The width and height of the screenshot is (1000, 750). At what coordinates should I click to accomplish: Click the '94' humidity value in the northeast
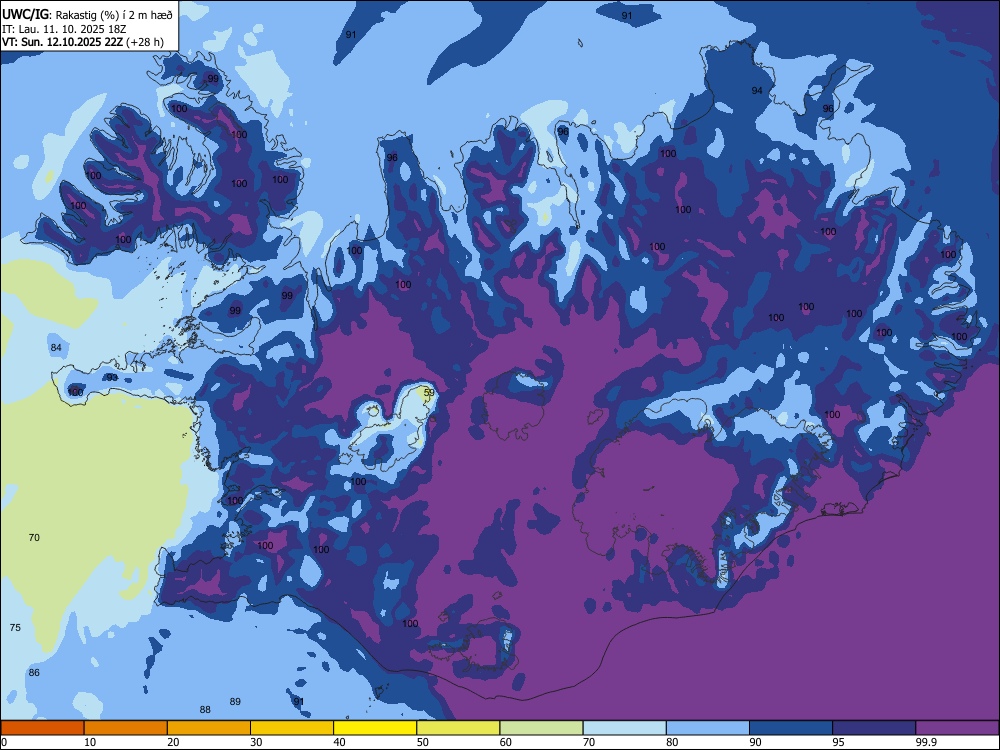coord(756,91)
